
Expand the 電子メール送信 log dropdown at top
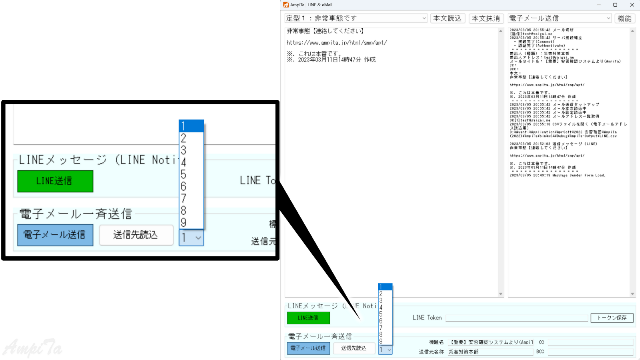tap(560, 18)
